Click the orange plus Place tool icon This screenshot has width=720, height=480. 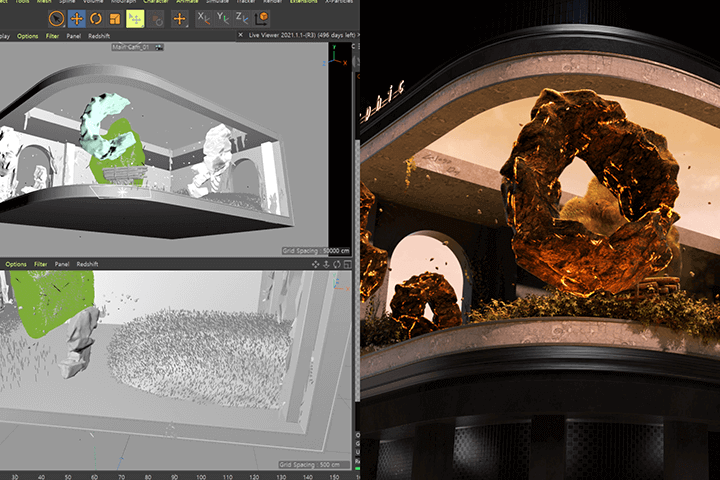pos(180,18)
